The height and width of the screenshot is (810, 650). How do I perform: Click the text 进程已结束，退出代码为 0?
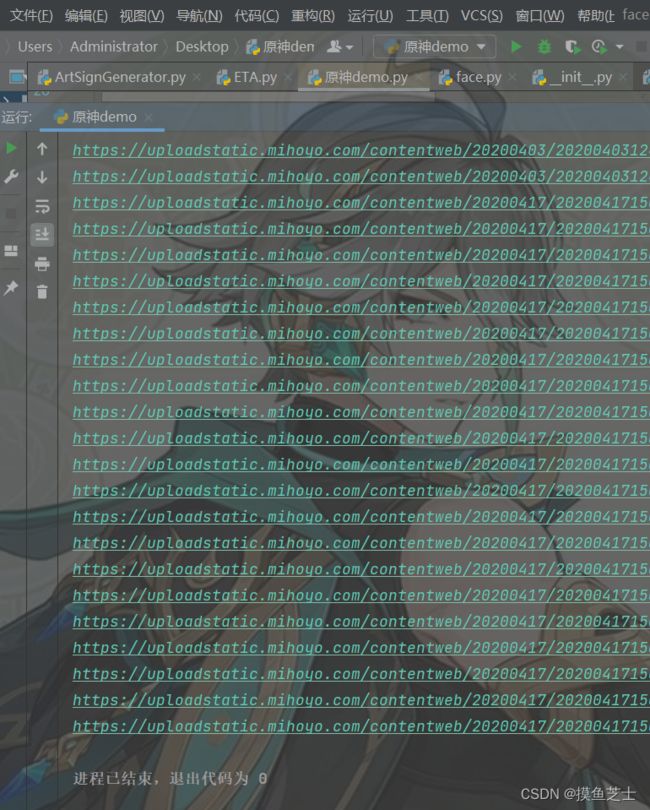pos(170,778)
